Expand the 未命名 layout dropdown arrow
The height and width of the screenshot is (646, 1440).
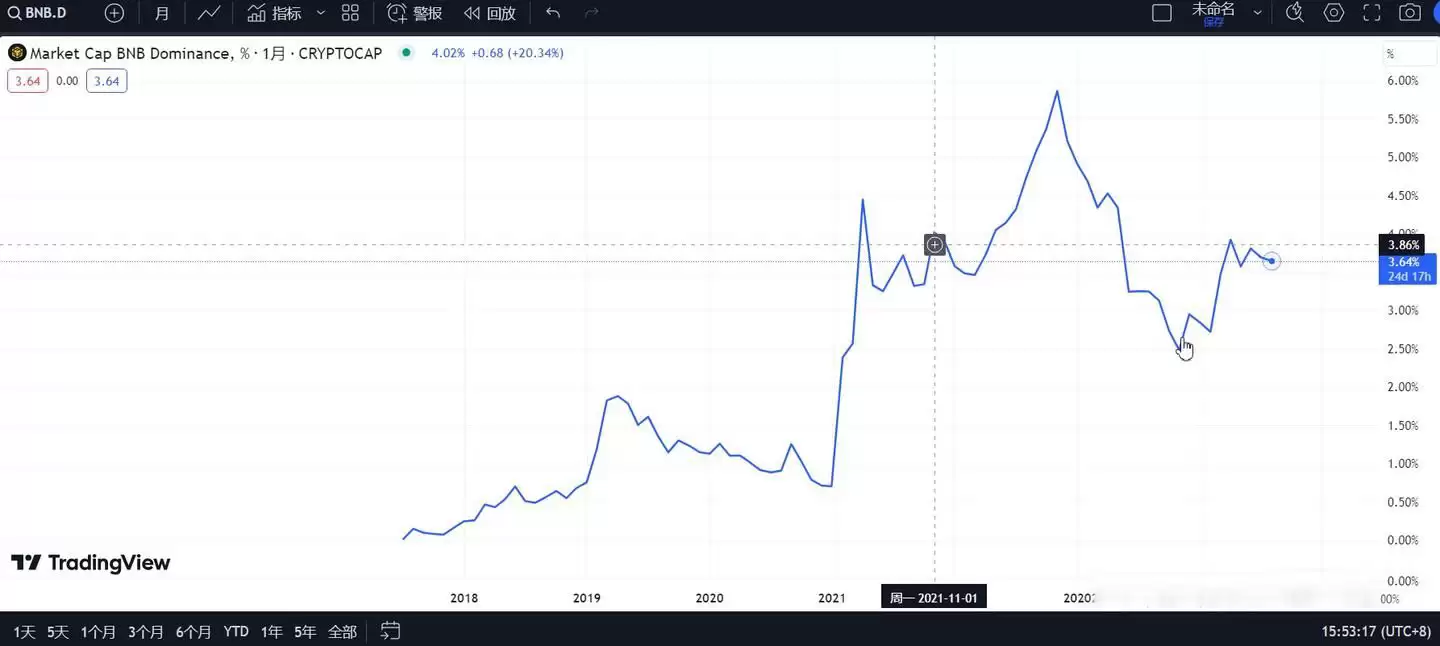(x=1257, y=13)
